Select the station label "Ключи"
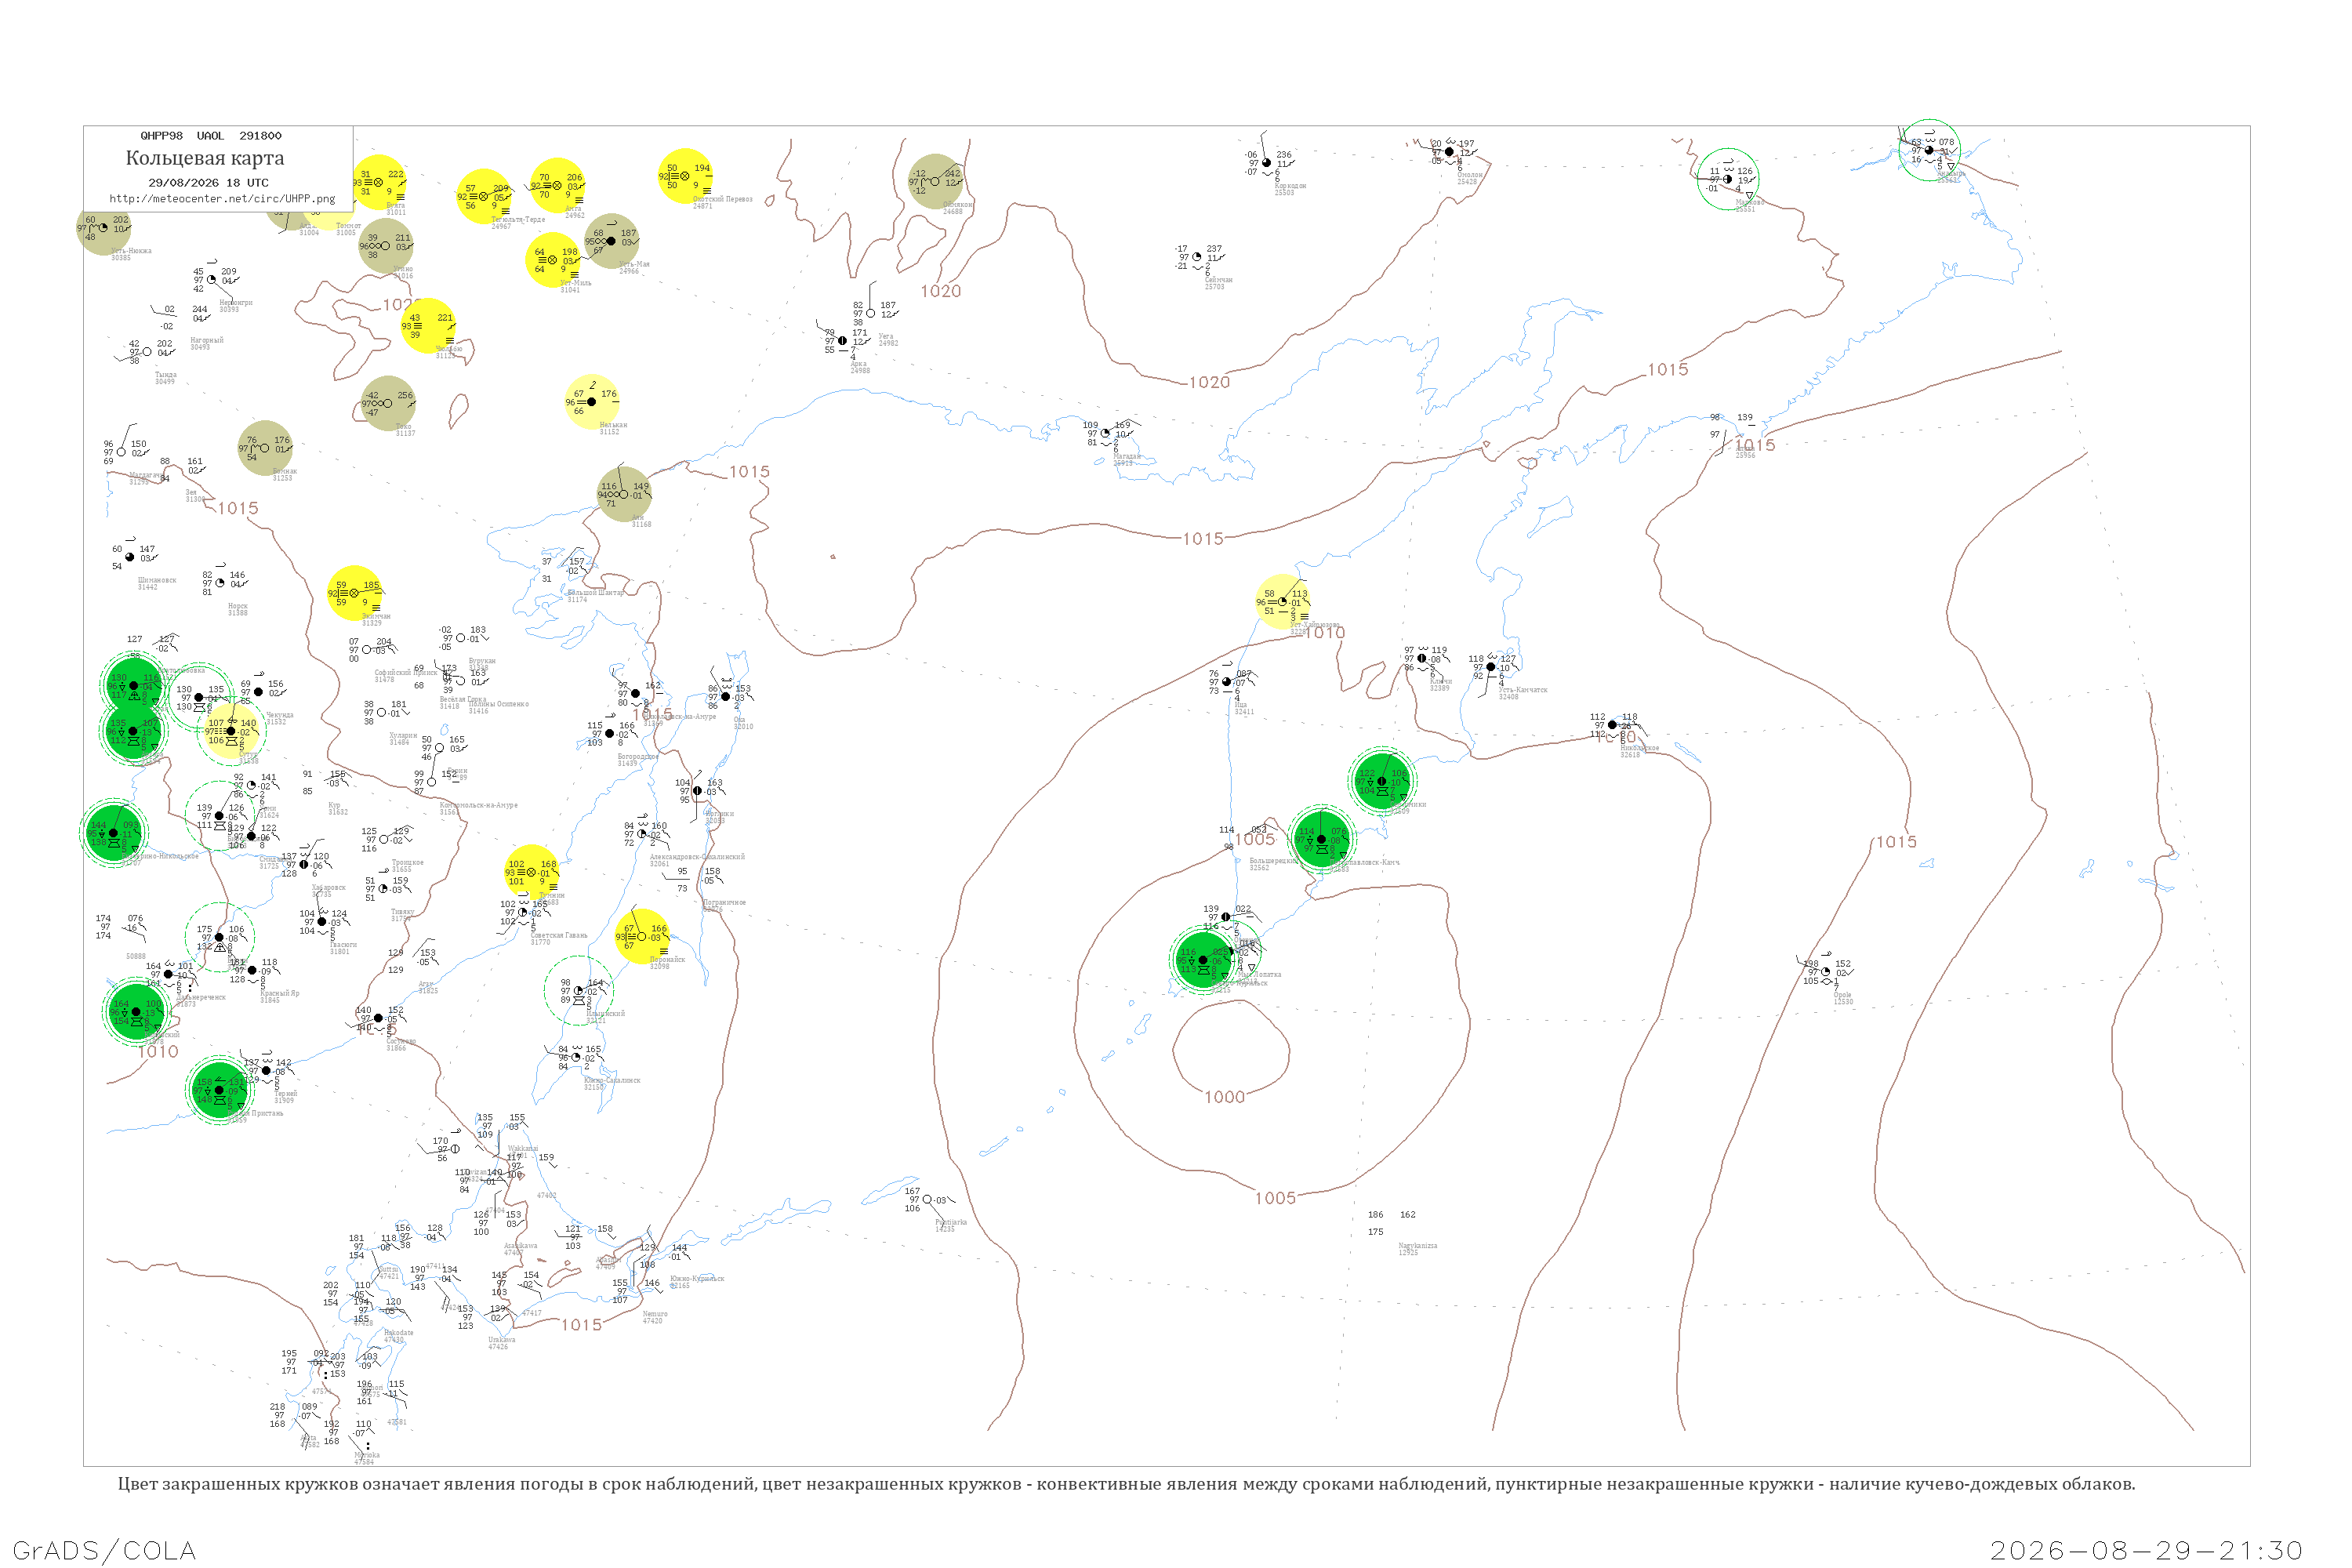This screenshot has height=1568, width=2352. (1440, 681)
